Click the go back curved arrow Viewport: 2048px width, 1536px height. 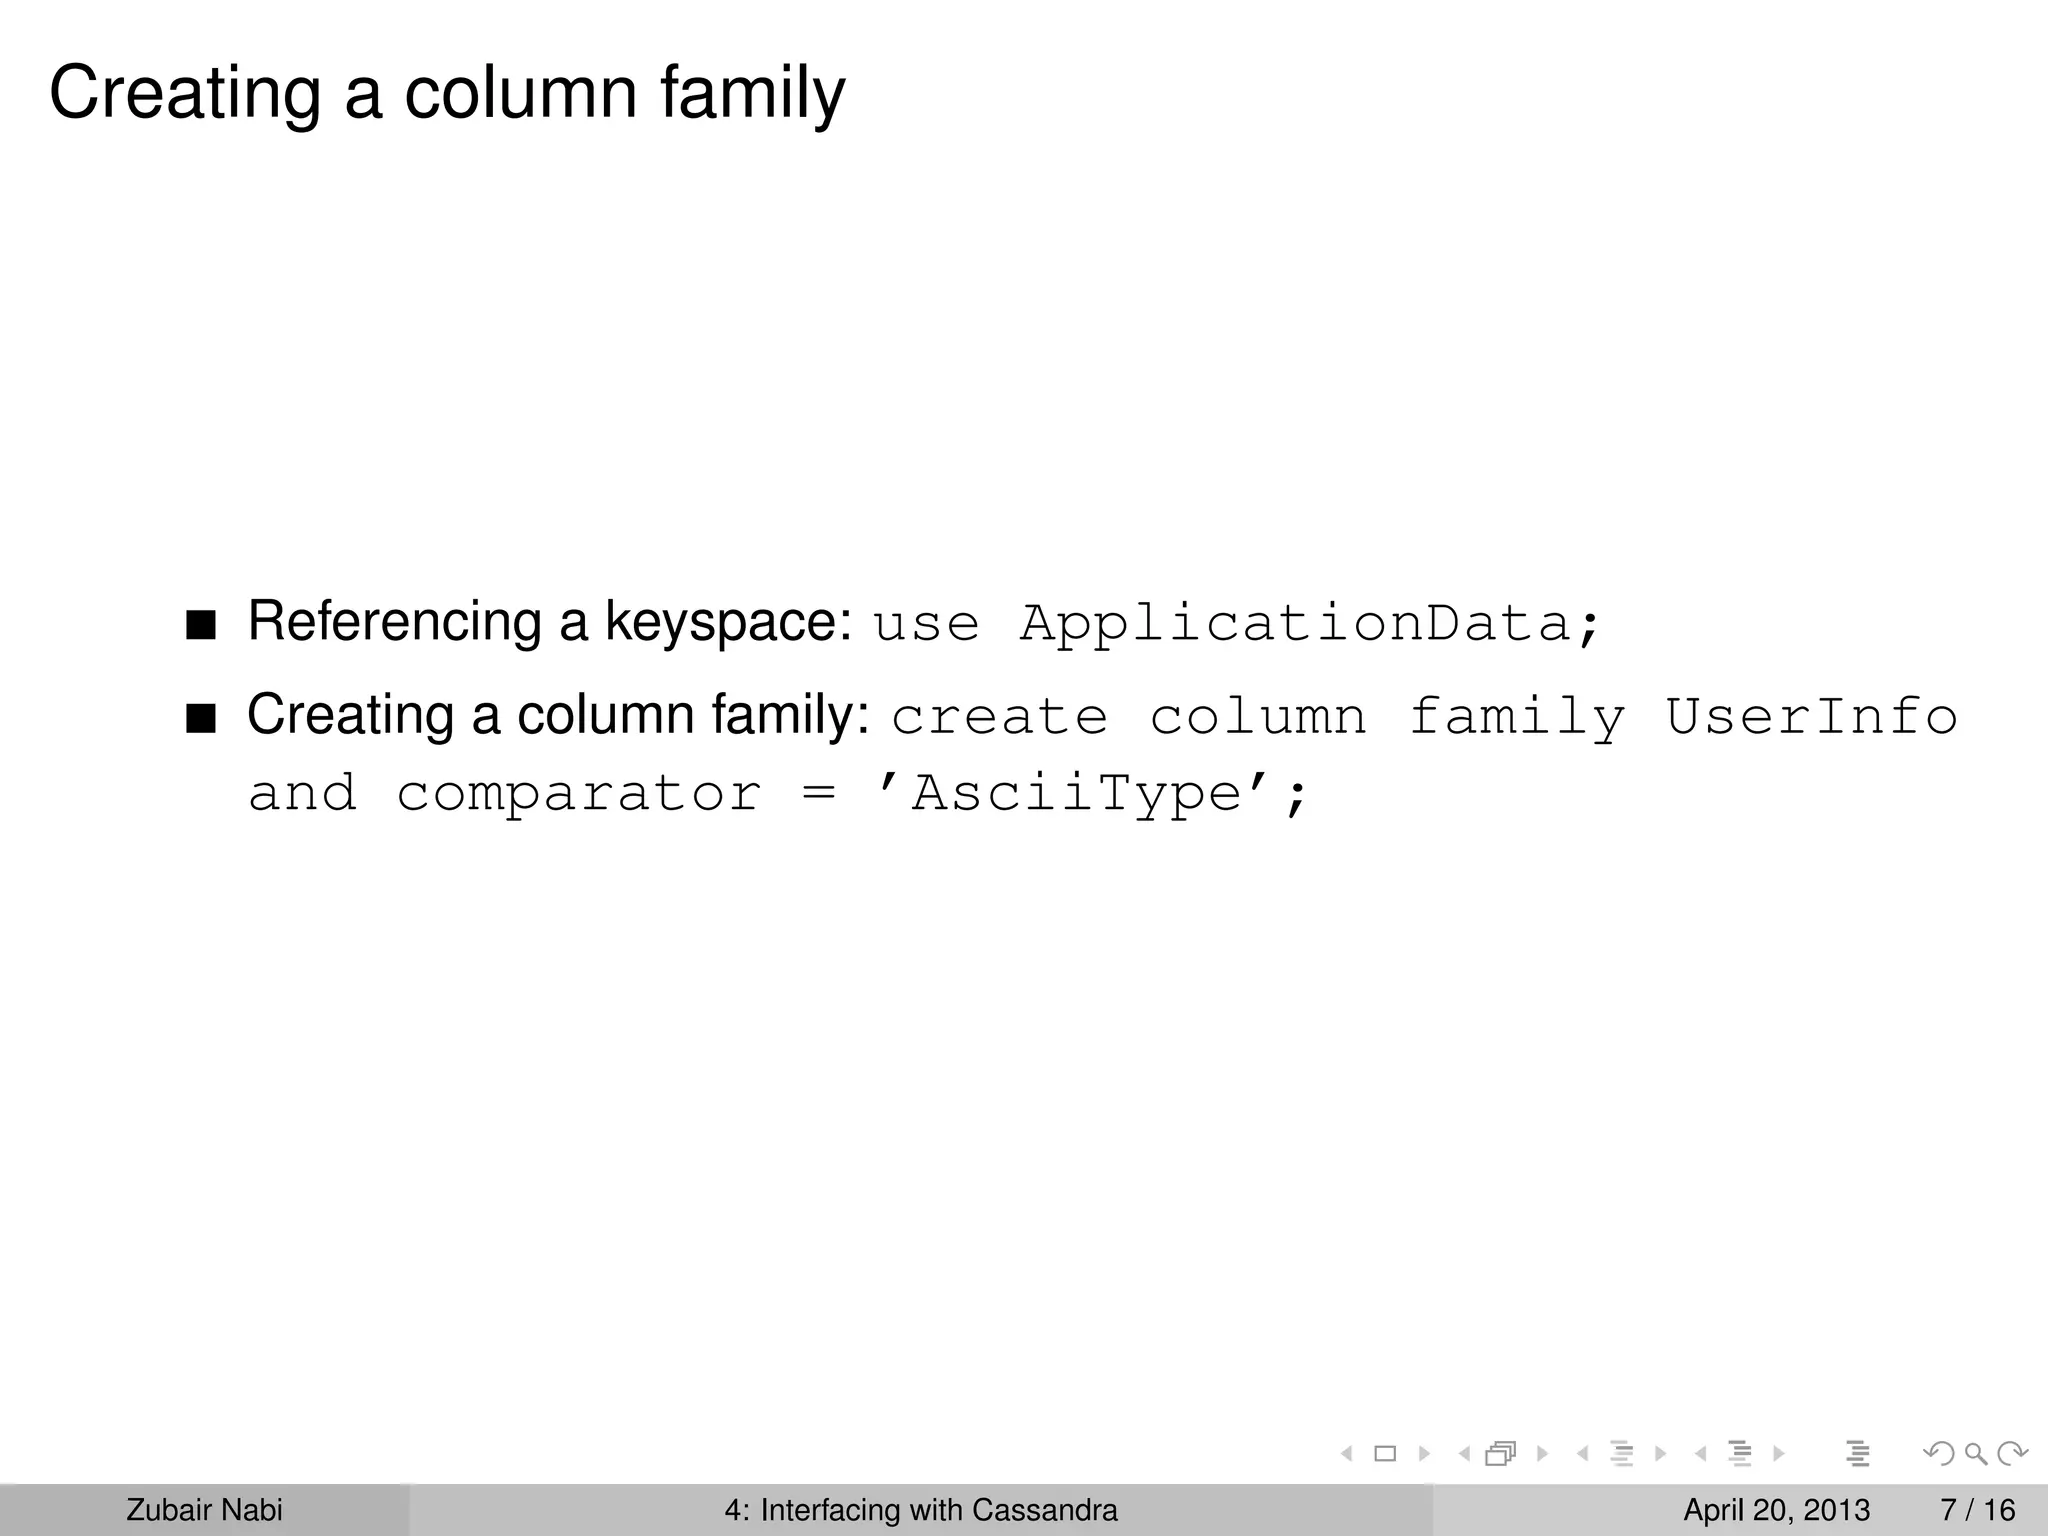pos(1939,1454)
